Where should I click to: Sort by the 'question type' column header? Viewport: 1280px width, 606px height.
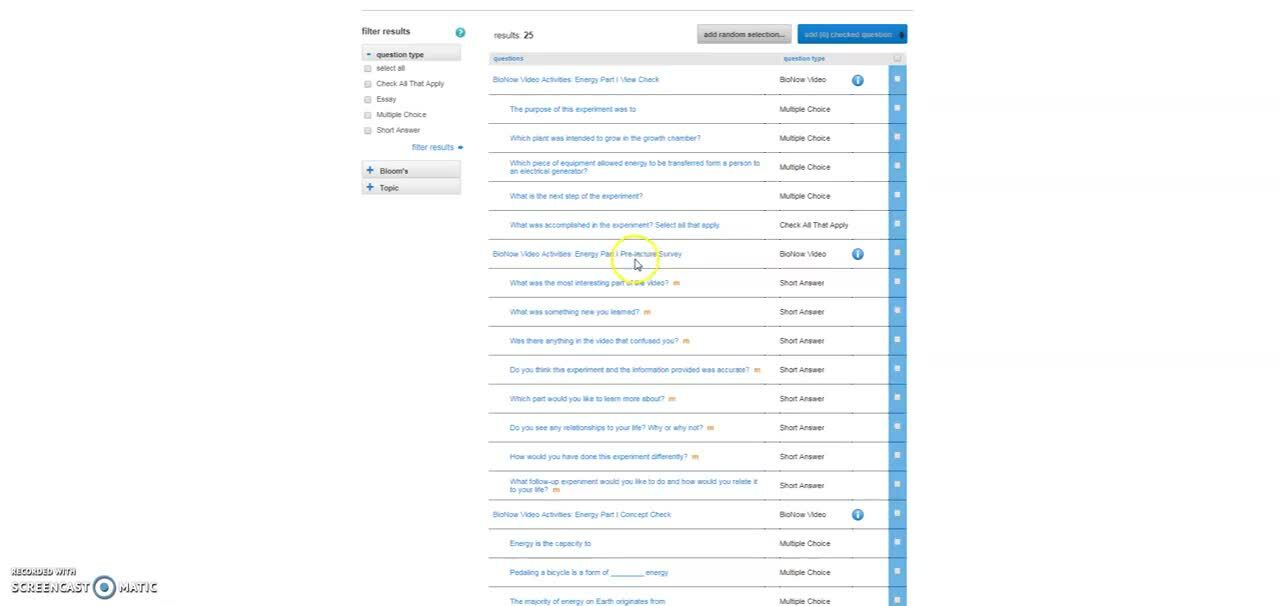pos(804,59)
